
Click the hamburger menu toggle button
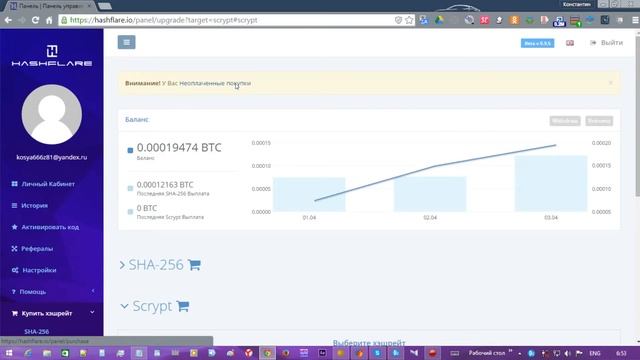tap(127, 42)
